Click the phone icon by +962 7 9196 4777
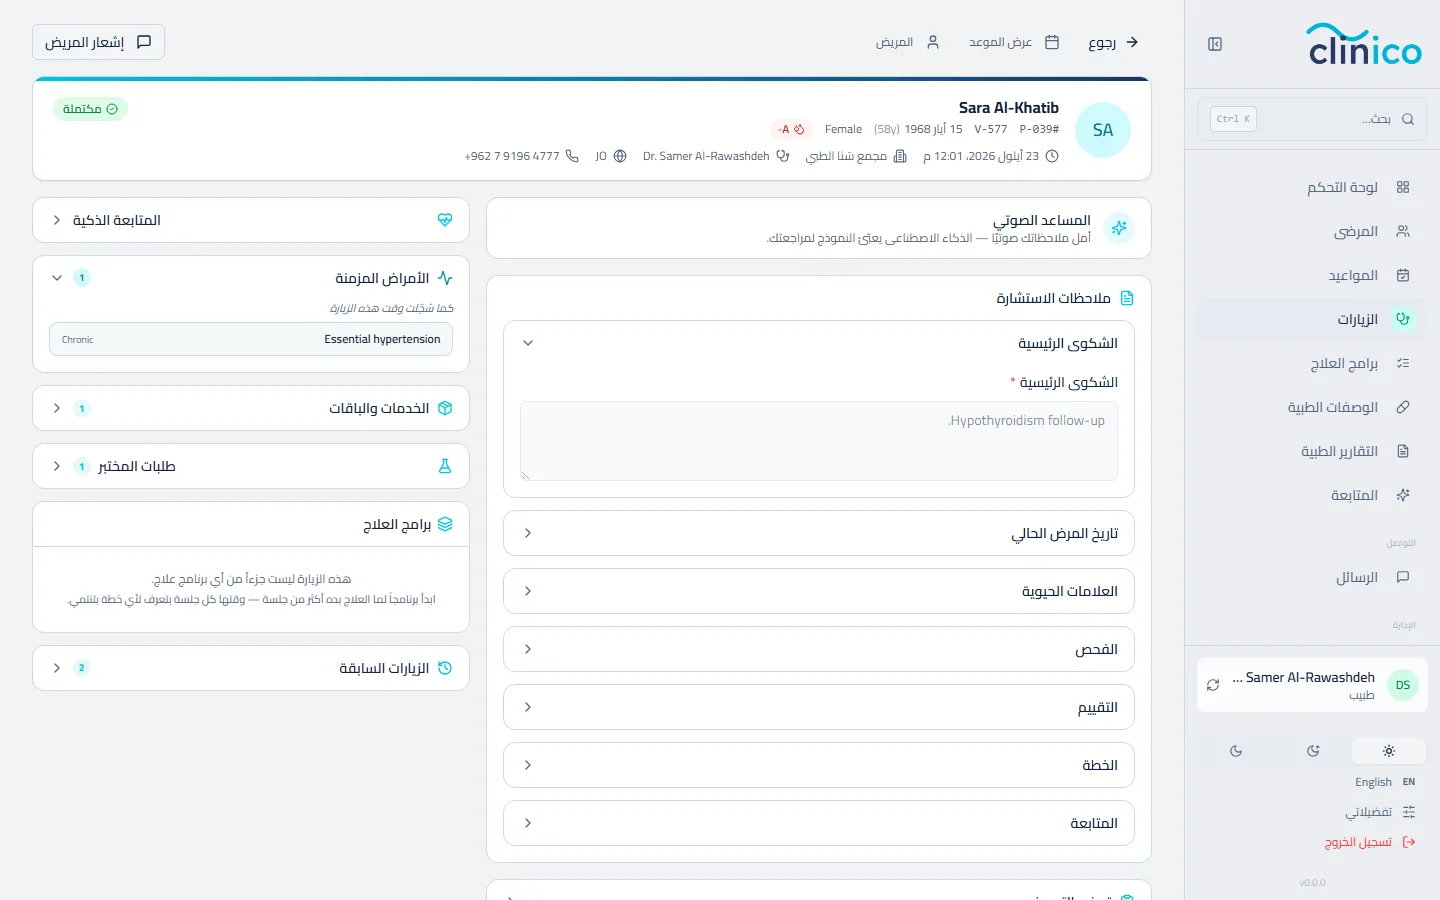Viewport: 1440px width, 900px height. click(x=572, y=156)
